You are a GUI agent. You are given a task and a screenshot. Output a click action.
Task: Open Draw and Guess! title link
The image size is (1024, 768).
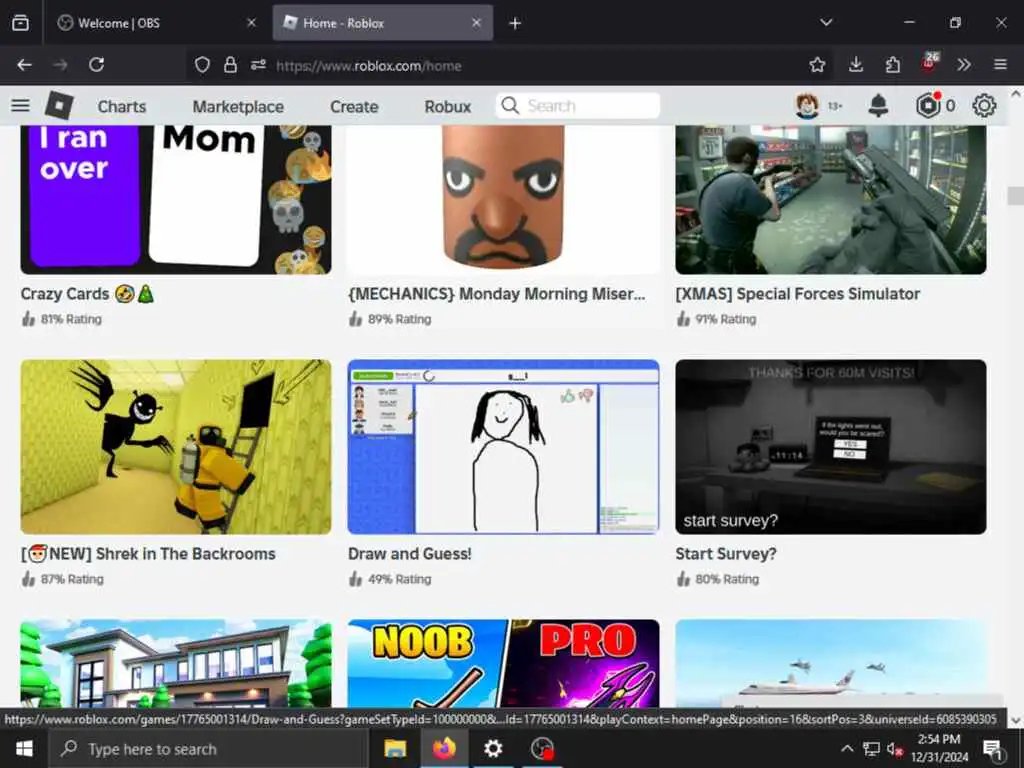coord(409,554)
